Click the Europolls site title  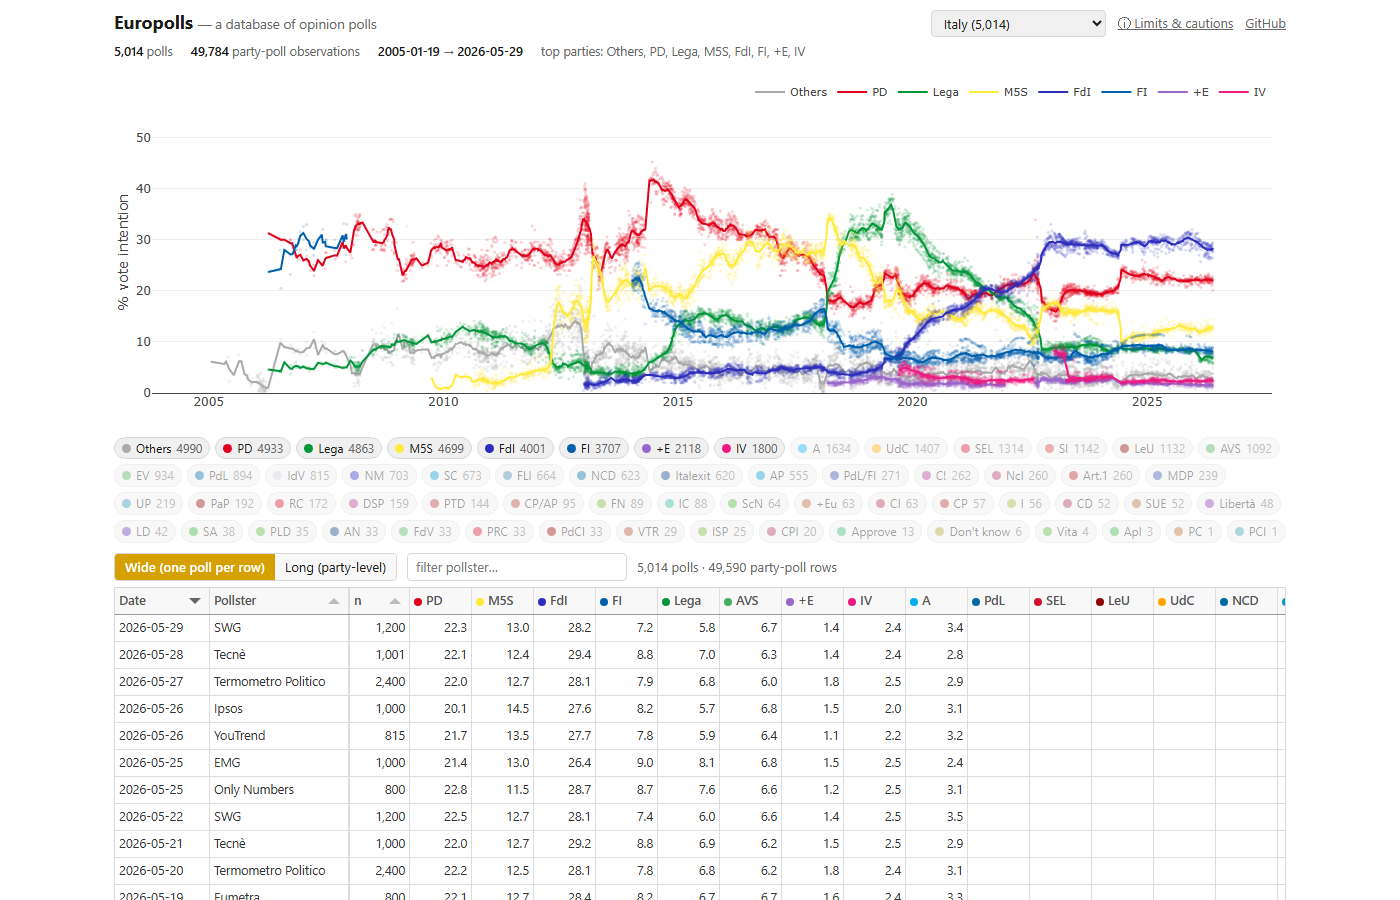point(153,23)
